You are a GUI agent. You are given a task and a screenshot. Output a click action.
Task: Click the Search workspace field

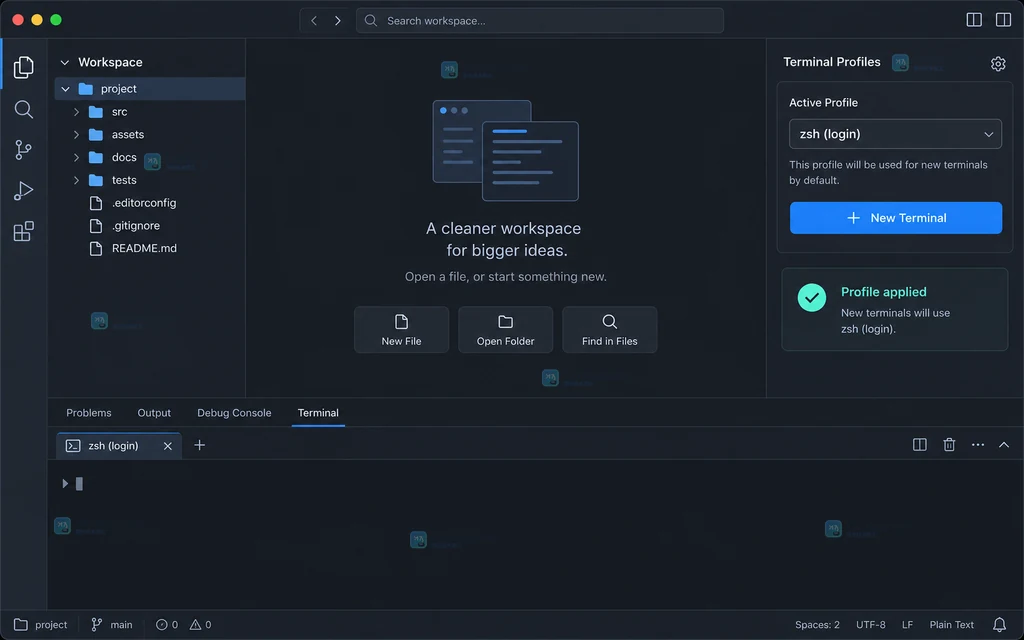539,20
